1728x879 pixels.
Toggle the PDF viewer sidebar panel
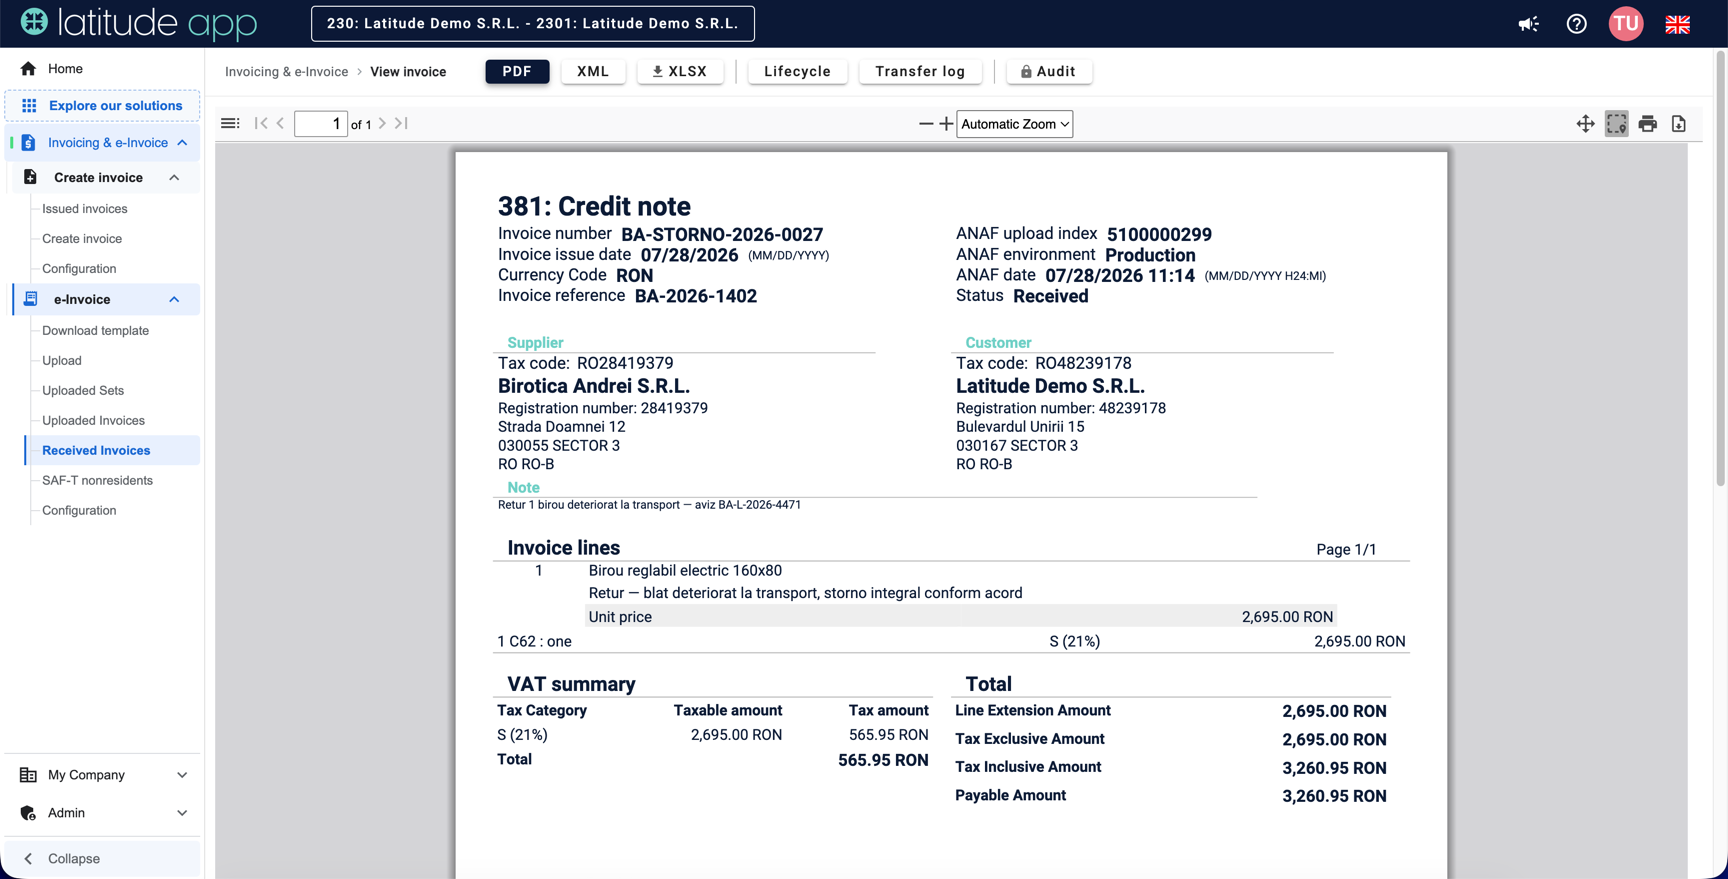click(230, 124)
